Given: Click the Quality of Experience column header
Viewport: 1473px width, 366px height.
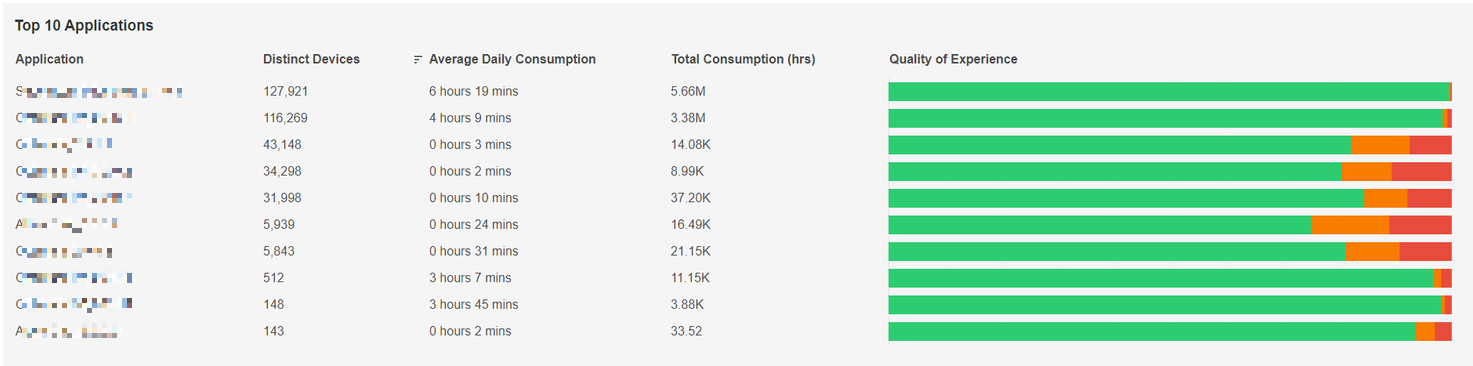Looking at the screenshot, I should pos(953,59).
